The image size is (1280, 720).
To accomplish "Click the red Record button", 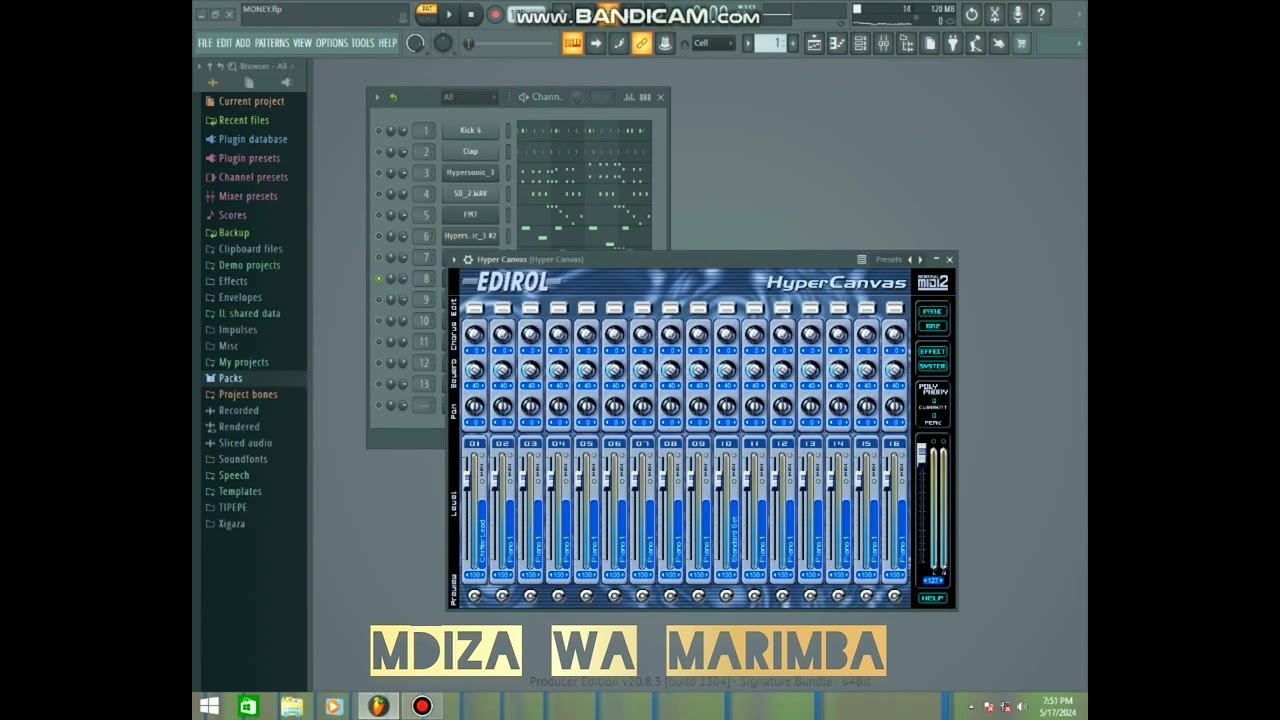I will click(x=495, y=14).
